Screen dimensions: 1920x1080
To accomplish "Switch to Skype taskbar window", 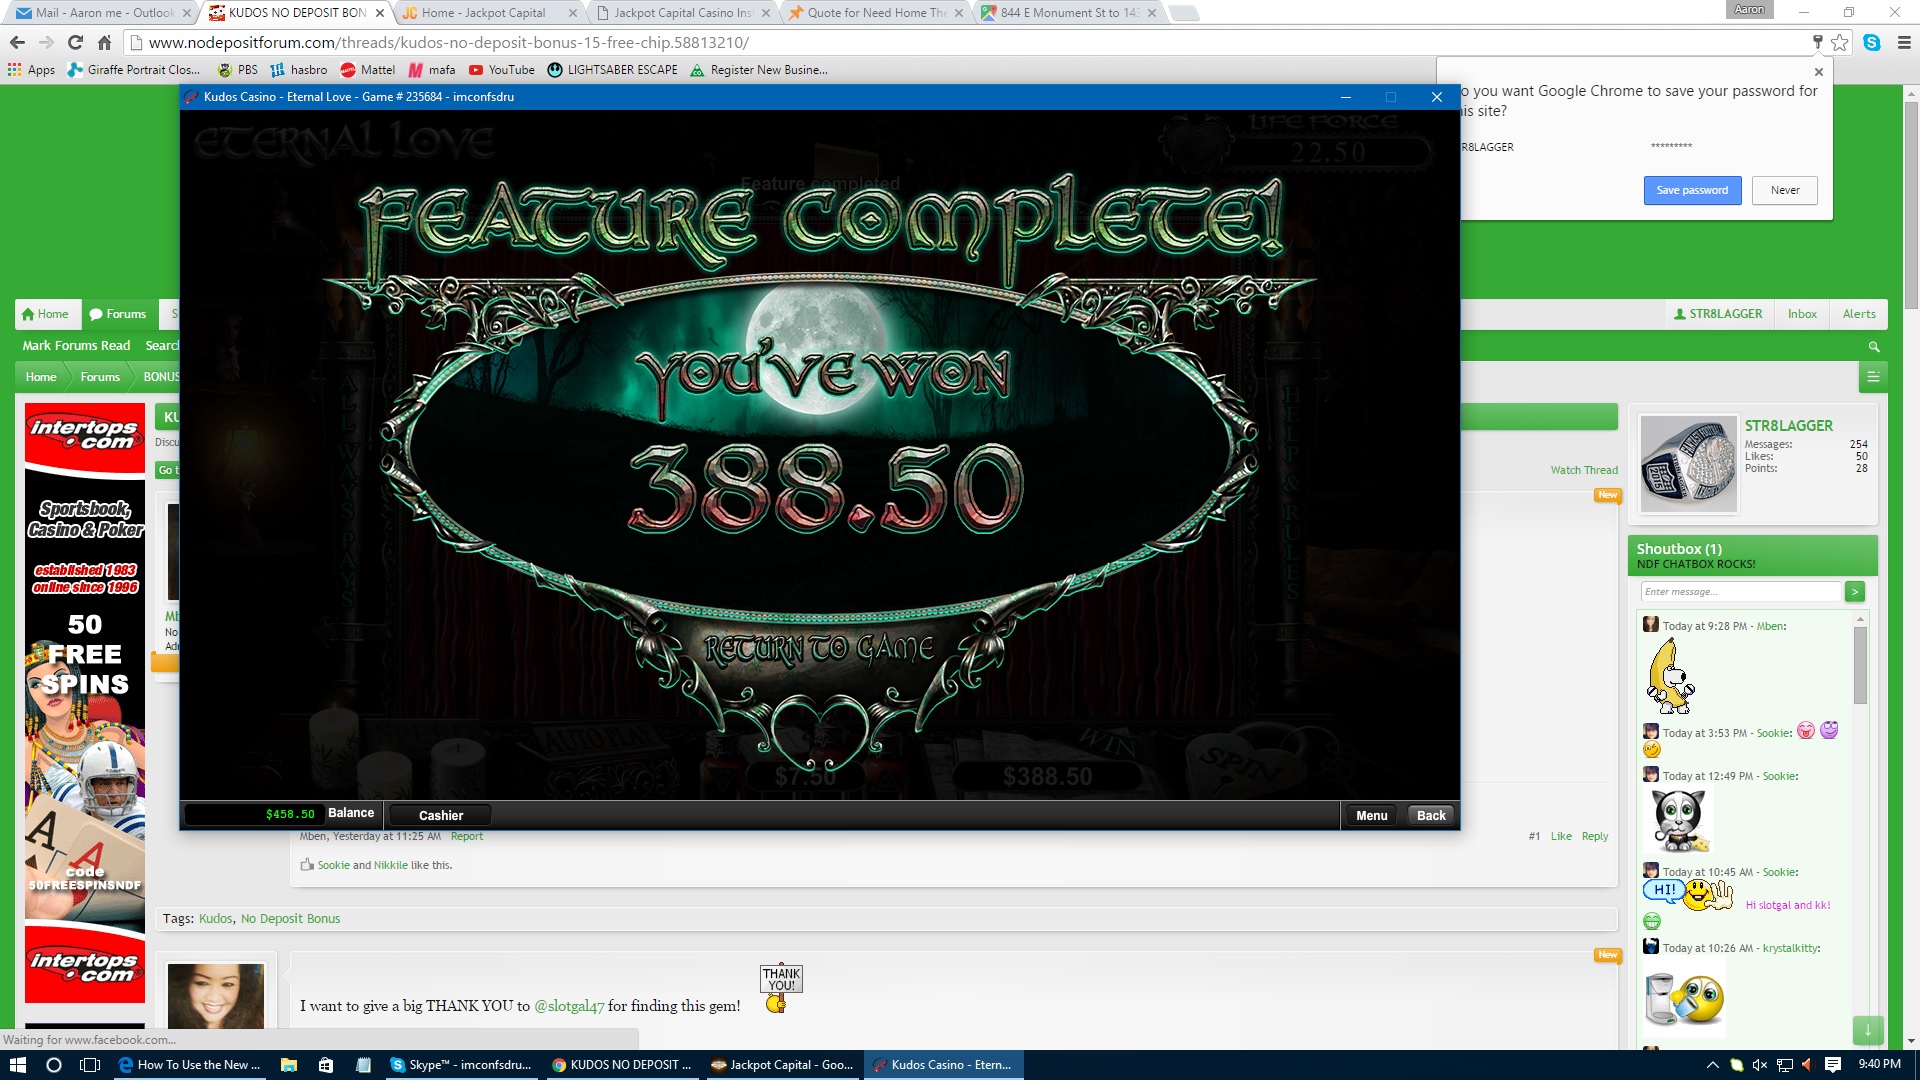I will [x=462, y=1065].
